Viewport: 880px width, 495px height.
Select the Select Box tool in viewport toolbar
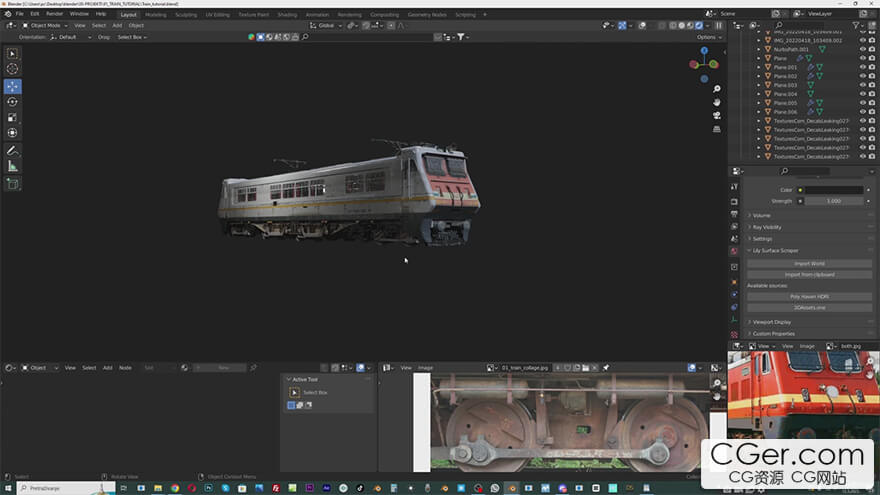click(12, 54)
